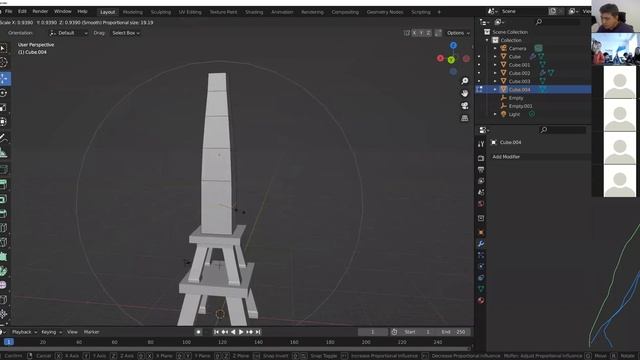Image resolution: width=640 pixels, height=360 pixels.
Task: Open the Marker menu in timeline
Action: pos(91,332)
